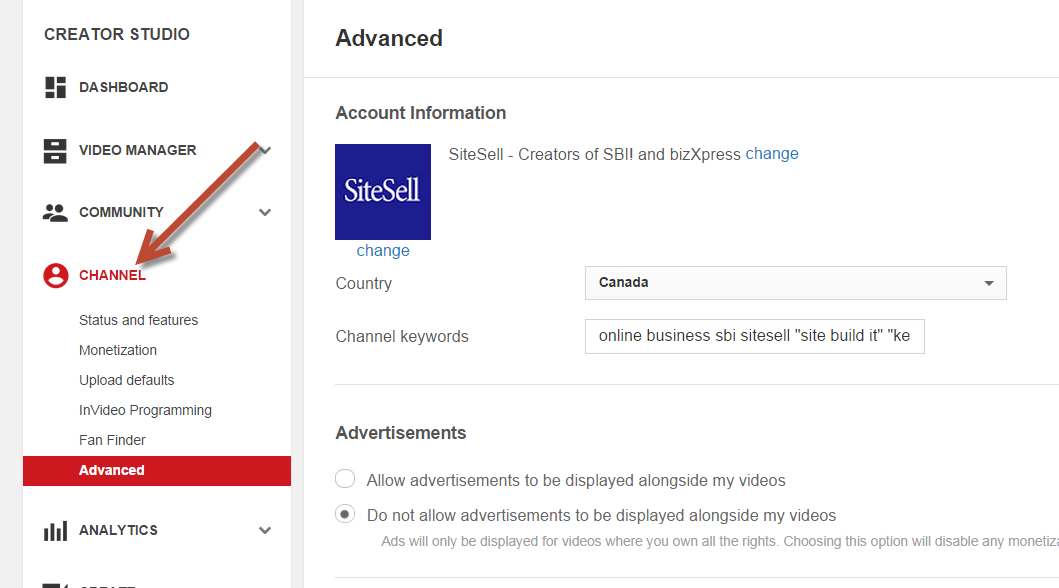
Task: Click the Community people icon
Action: (x=55, y=213)
